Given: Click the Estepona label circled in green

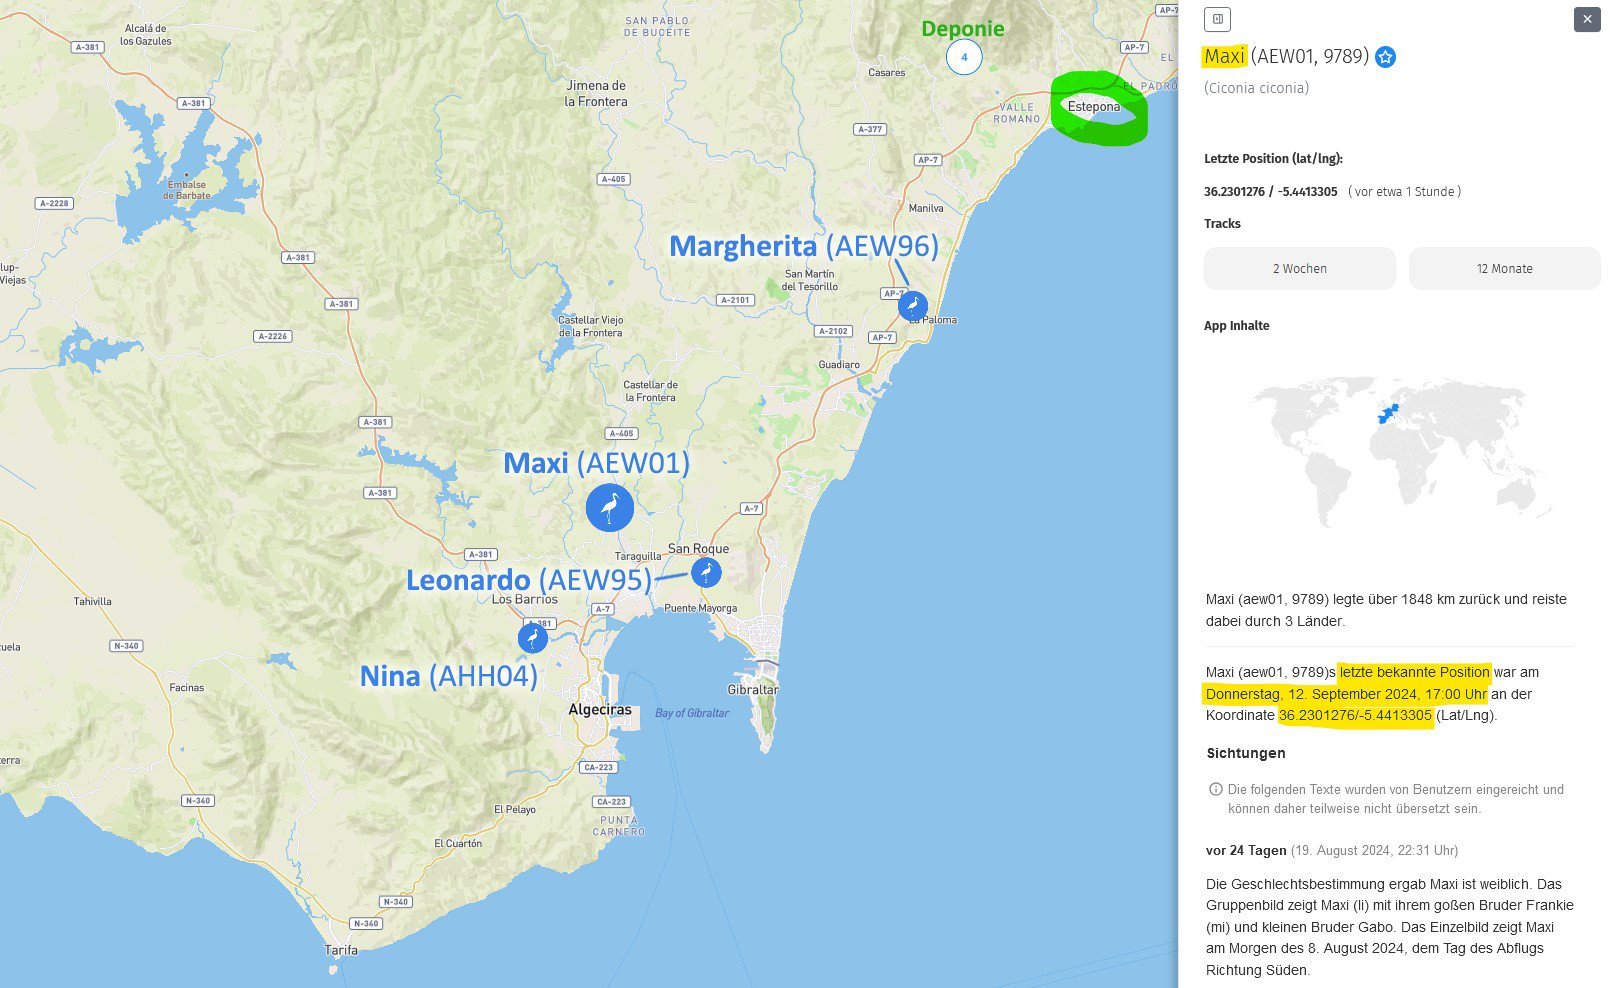Looking at the screenshot, I should pyautogui.click(x=1093, y=107).
